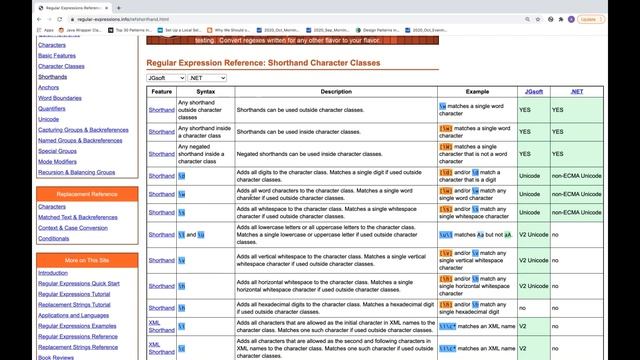Open the Word Boundaries sidebar link
The height and width of the screenshot is (360, 640).
coord(60,98)
